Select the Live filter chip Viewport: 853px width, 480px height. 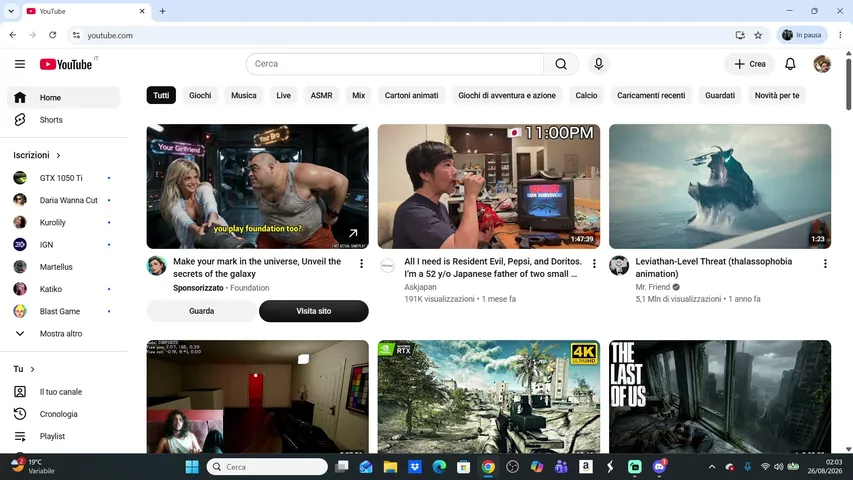pyautogui.click(x=283, y=95)
